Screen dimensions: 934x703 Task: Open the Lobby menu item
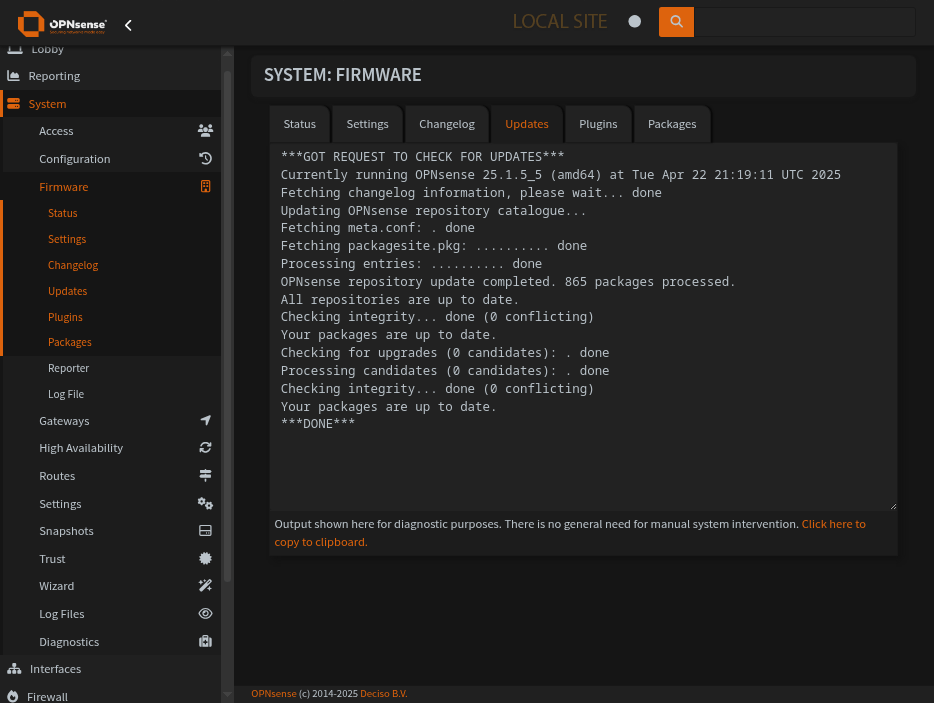click(111, 51)
